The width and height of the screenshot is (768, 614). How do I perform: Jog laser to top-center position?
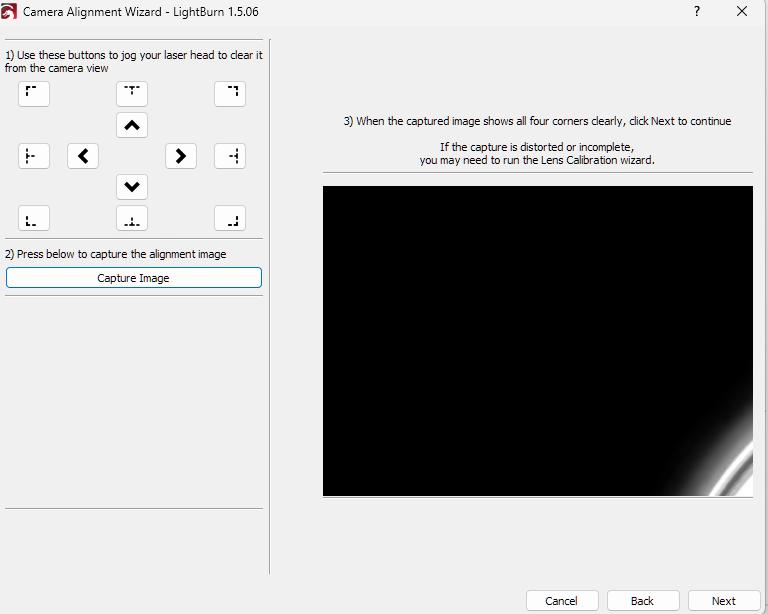pos(132,94)
